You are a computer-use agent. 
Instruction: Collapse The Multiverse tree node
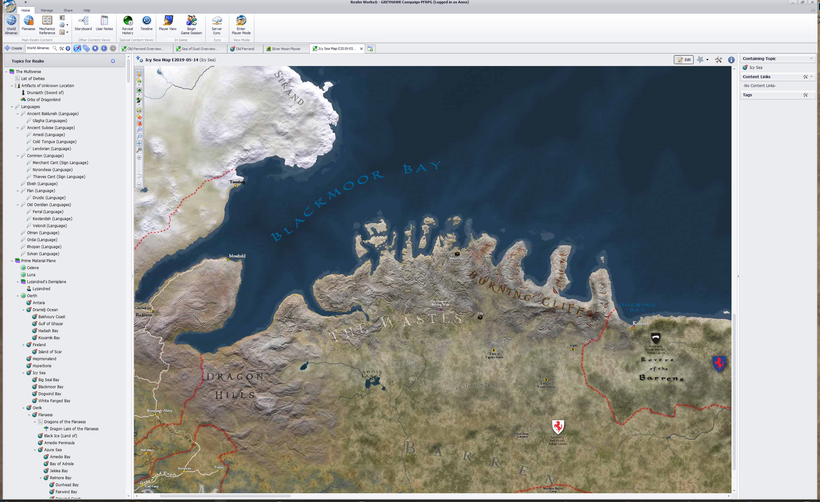[x=7, y=72]
